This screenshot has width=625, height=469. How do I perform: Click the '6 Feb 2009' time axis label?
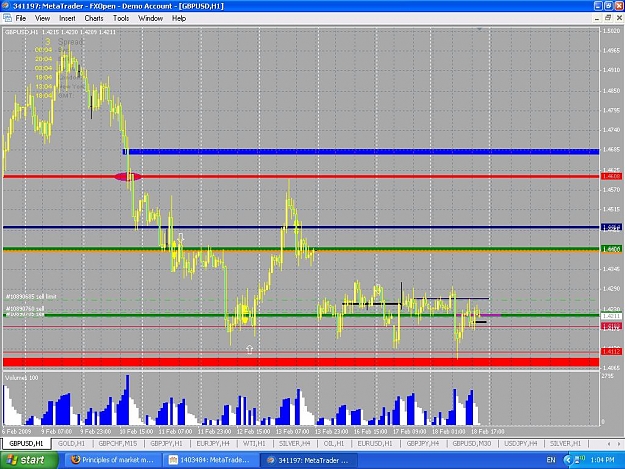(x=16, y=432)
